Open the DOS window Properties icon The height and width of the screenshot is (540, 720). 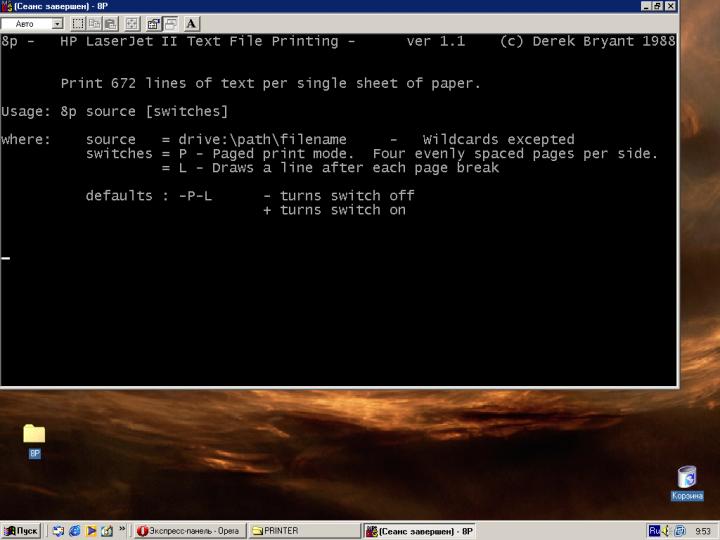point(153,23)
